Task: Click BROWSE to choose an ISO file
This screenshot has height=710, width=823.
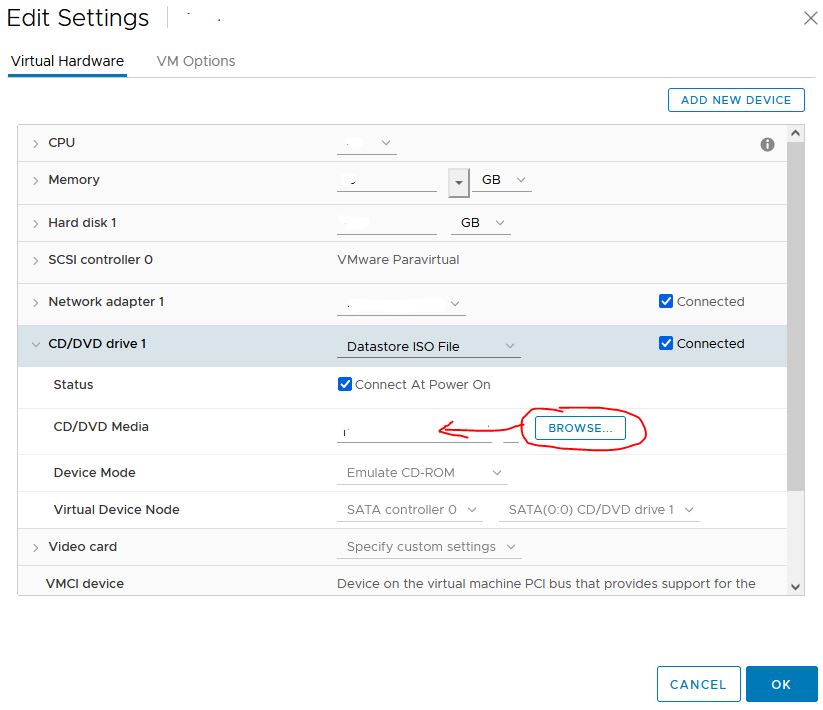Action: coord(580,427)
